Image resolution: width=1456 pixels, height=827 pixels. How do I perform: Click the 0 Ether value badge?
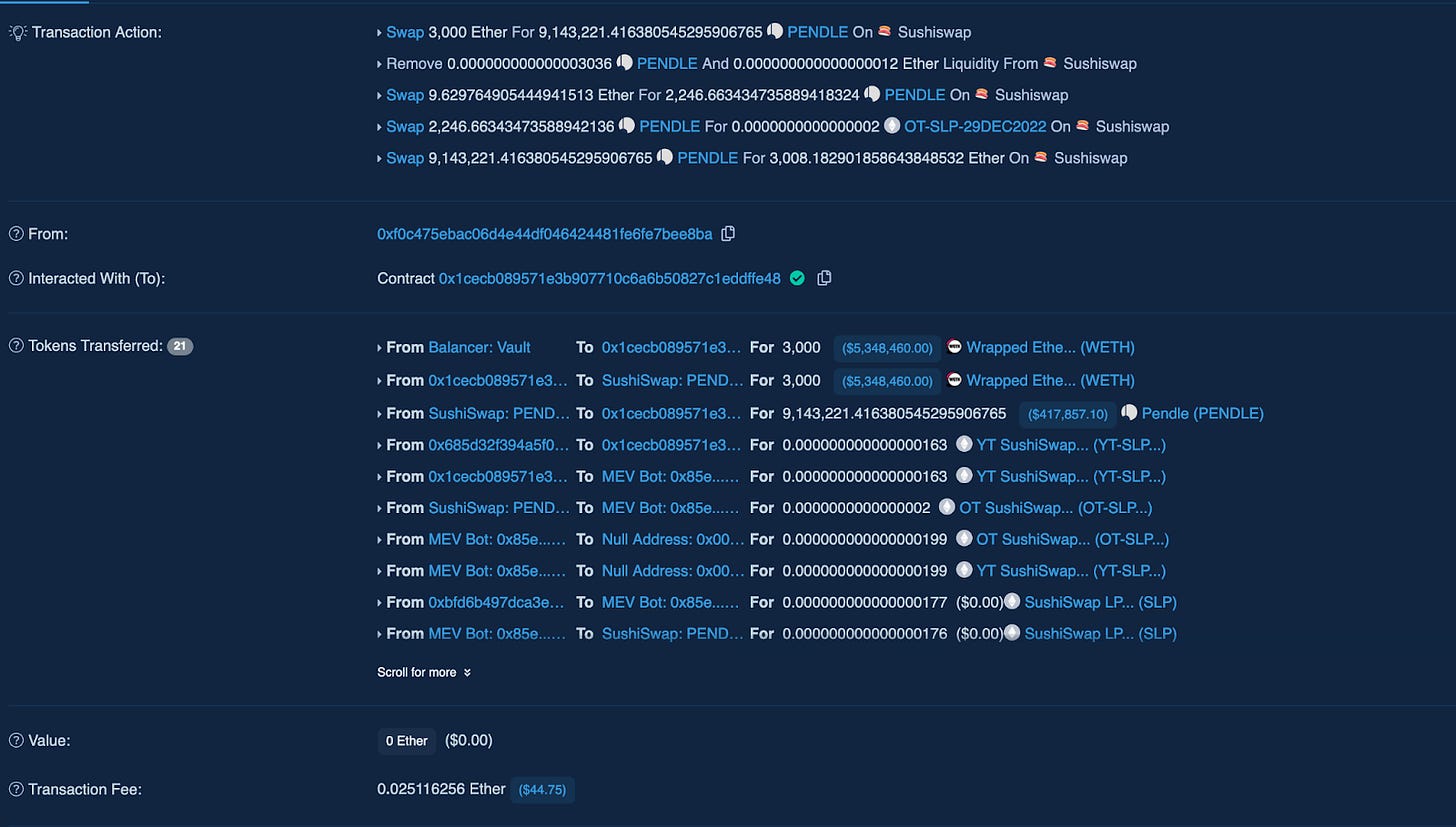point(407,741)
